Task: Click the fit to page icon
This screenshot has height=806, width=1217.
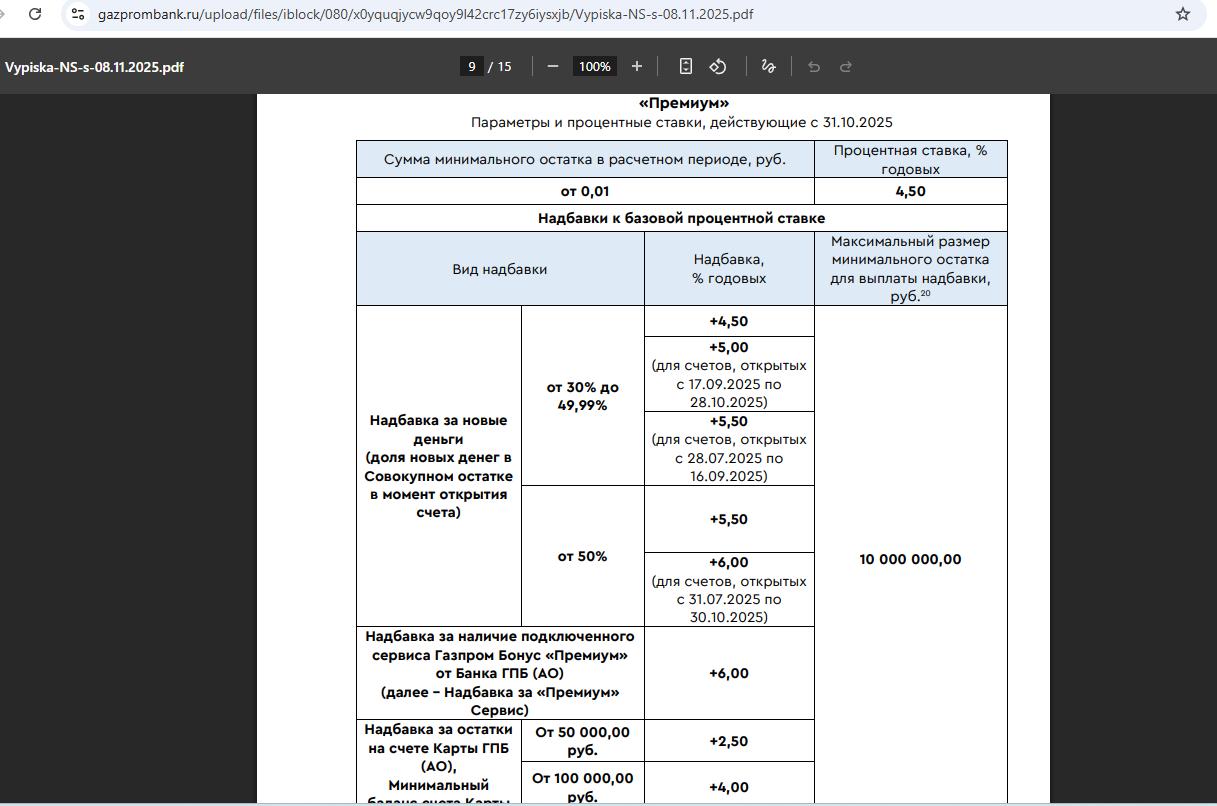Action: (686, 67)
